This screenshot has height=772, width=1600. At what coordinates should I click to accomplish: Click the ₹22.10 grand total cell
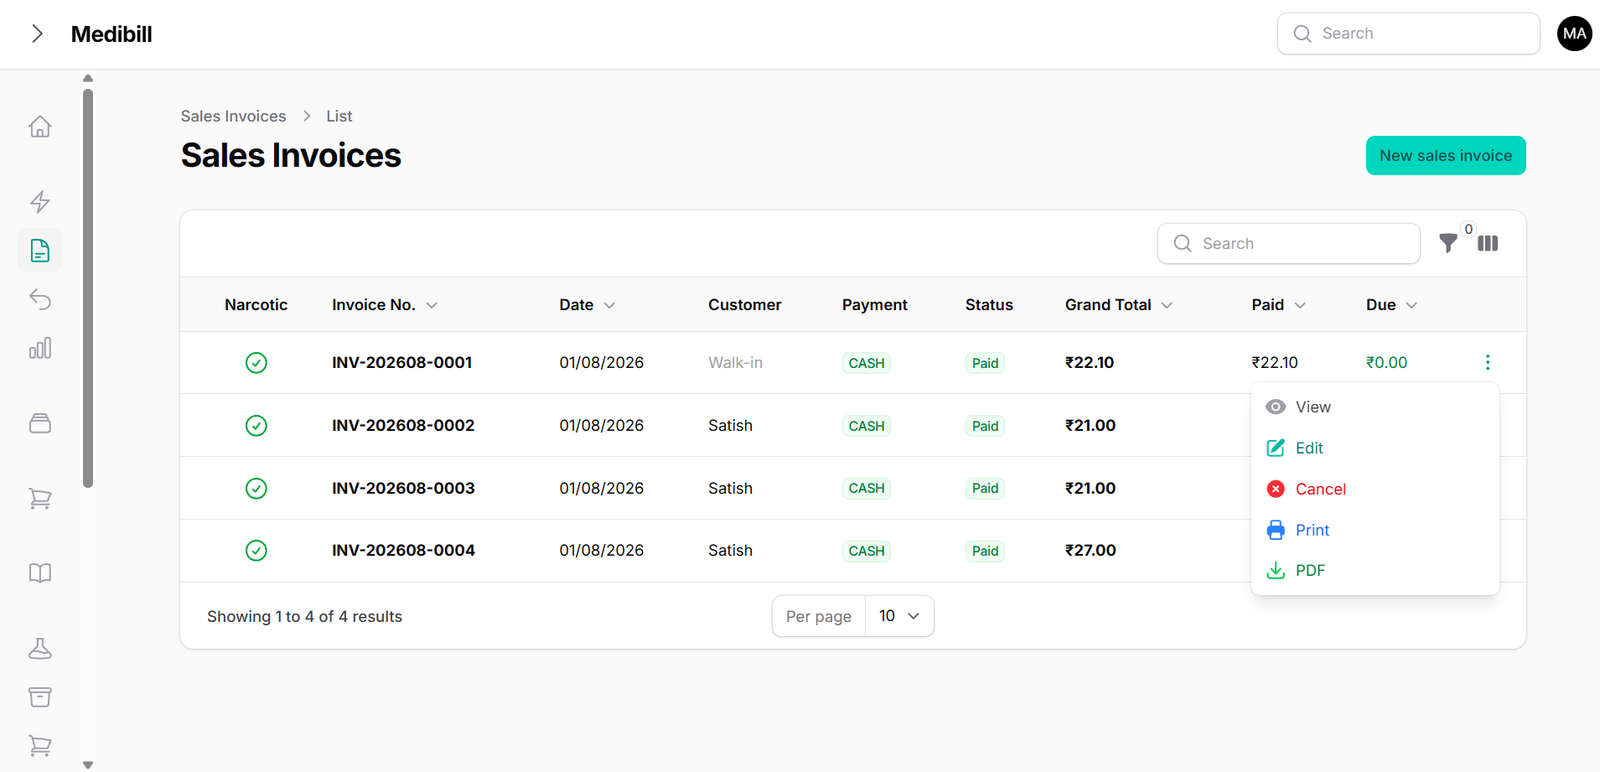(1089, 363)
